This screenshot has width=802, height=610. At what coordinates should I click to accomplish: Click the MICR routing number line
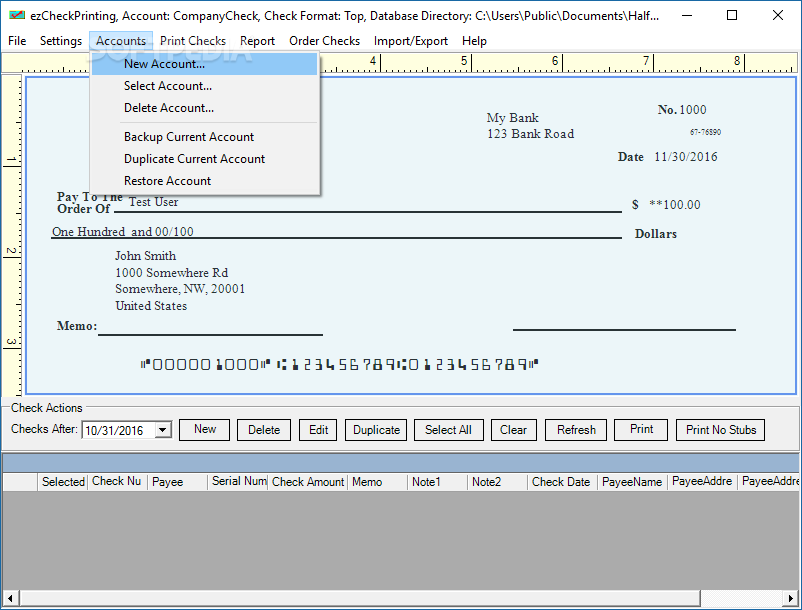point(339,365)
